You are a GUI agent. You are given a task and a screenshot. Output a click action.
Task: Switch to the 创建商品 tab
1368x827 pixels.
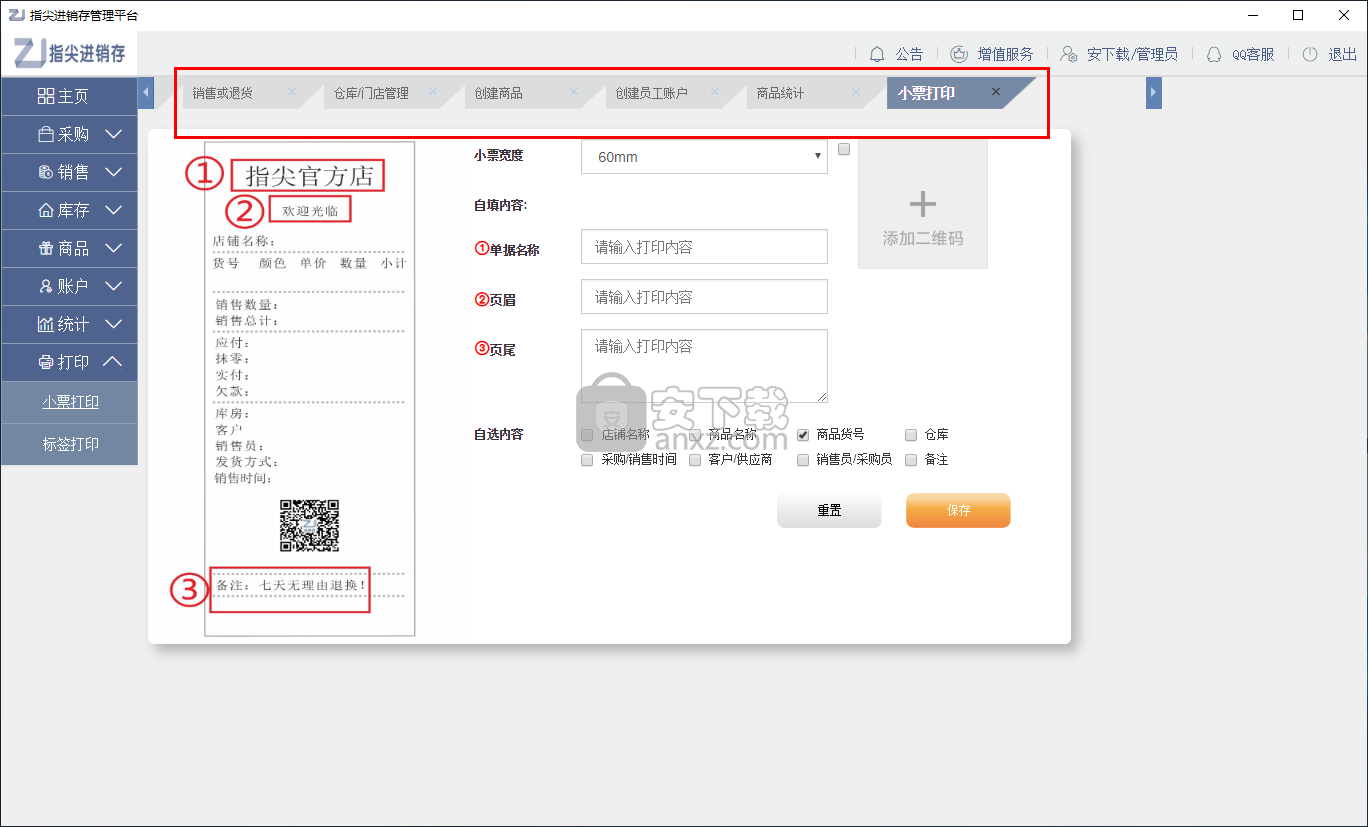[x=499, y=93]
